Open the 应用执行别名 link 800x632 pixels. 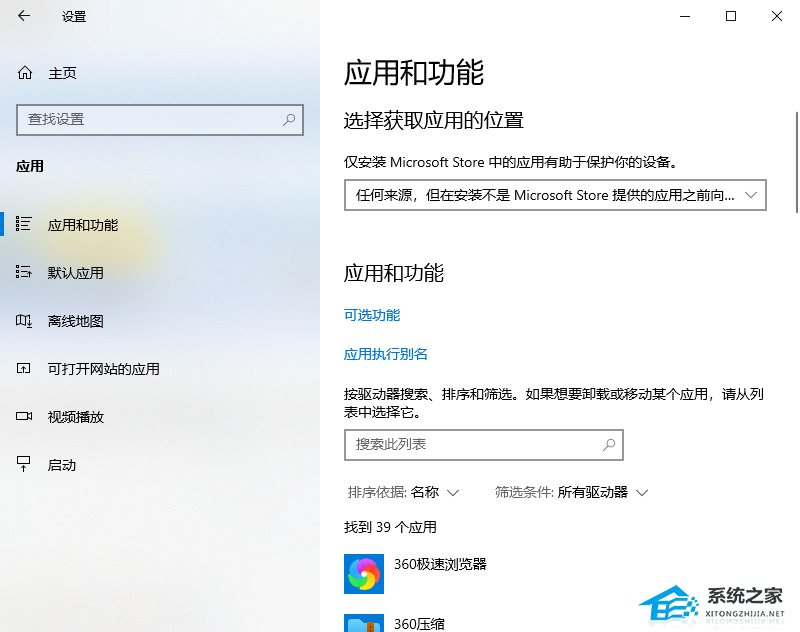click(386, 354)
